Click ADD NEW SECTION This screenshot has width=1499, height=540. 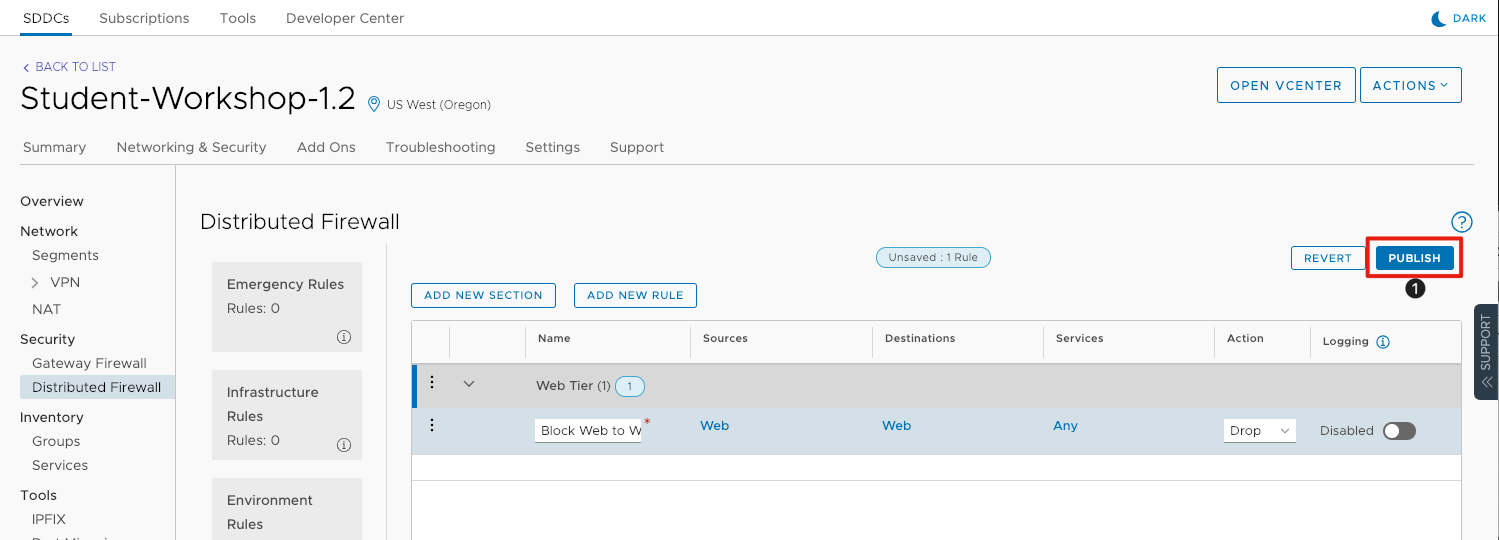pyautogui.click(x=483, y=295)
